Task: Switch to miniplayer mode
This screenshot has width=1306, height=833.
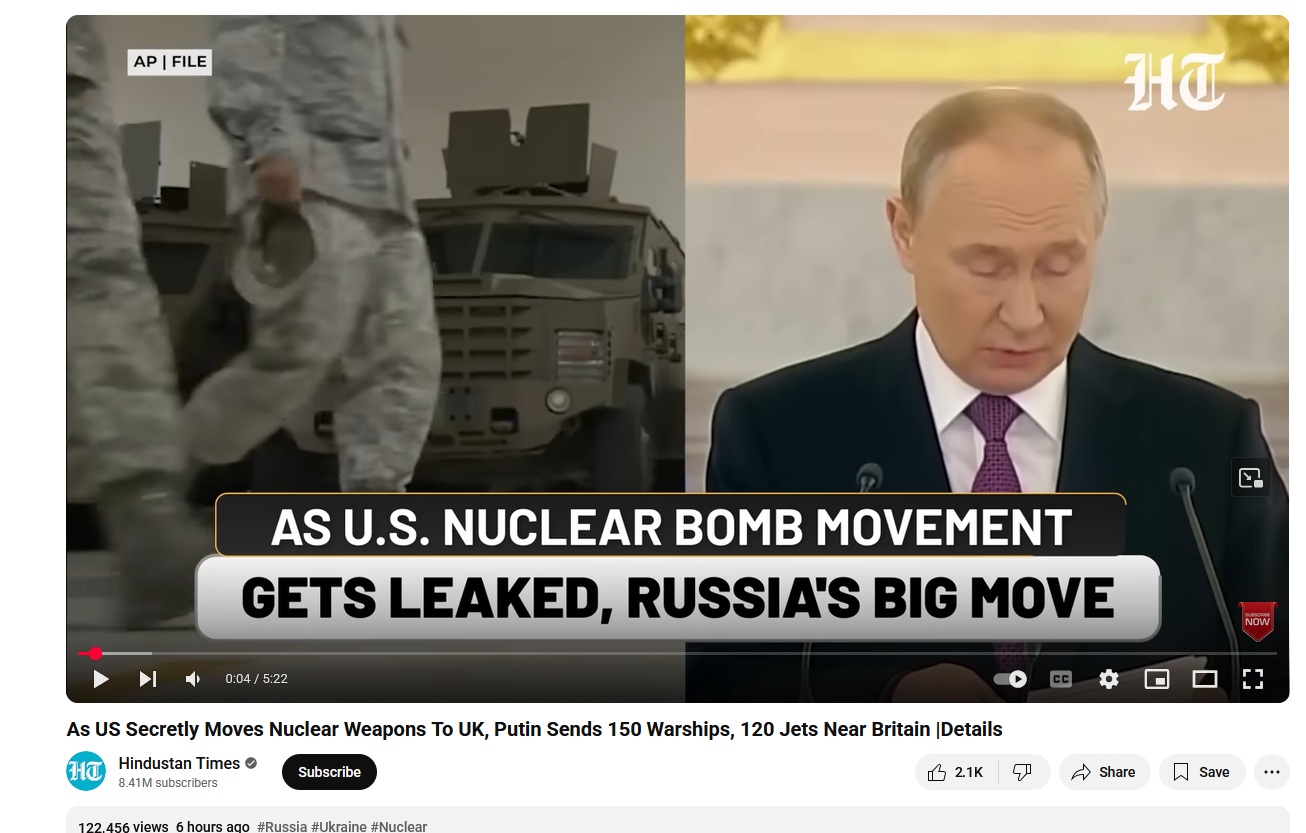Action: tap(1157, 679)
